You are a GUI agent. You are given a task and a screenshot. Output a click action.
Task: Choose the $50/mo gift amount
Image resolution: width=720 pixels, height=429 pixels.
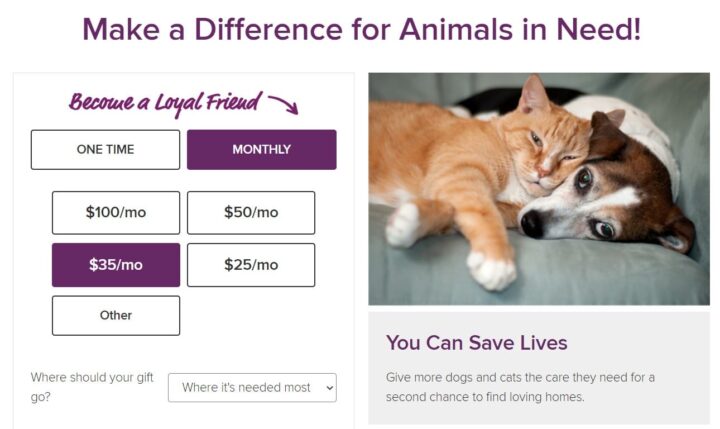pos(251,213)
